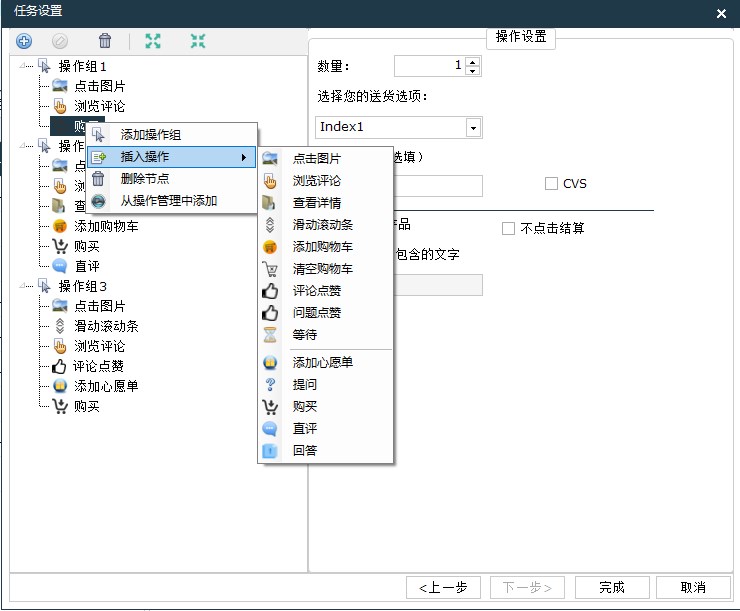
Task: Enable the CVS checkbox
Action: pyautogui.click(x=551, y=184)
